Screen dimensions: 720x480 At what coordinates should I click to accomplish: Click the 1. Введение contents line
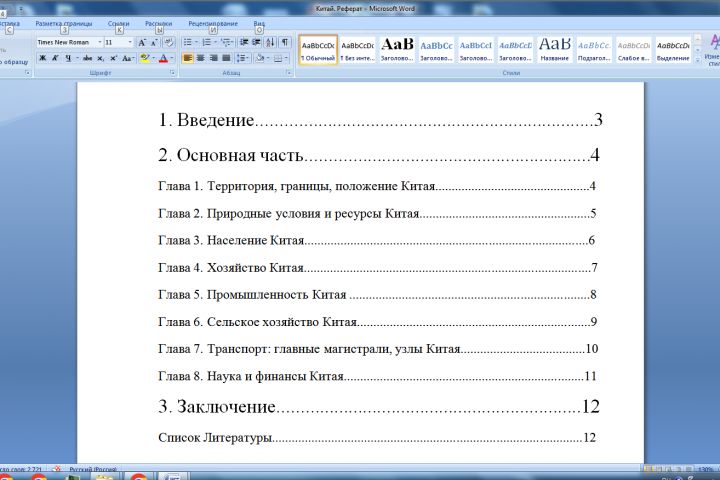pos(380,120)
